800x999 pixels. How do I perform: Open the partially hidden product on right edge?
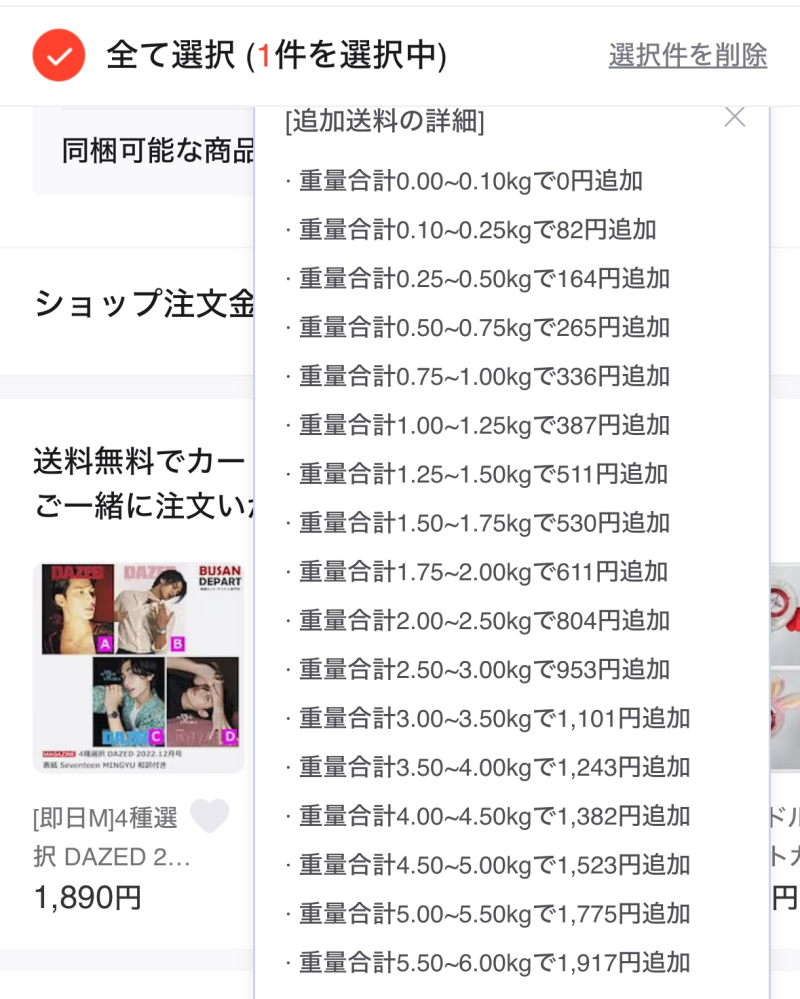[x=785, y=668]
